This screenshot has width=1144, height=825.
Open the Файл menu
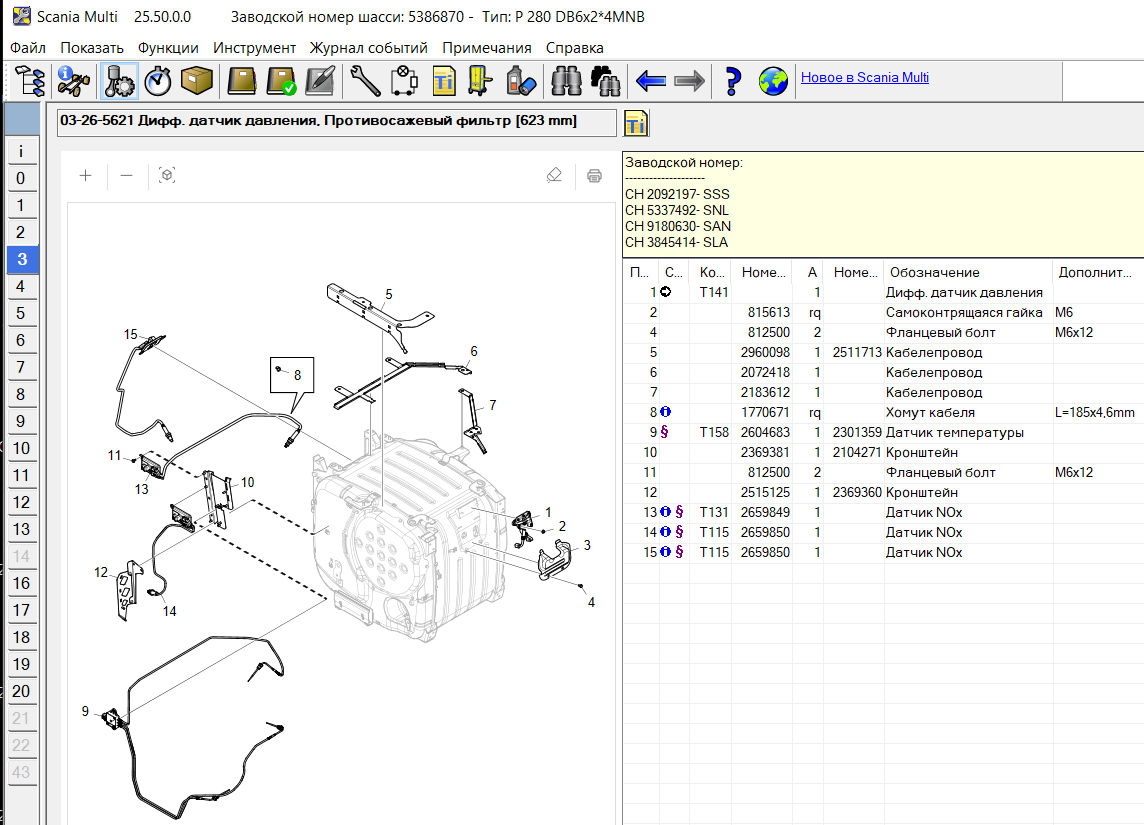[28, 48]
